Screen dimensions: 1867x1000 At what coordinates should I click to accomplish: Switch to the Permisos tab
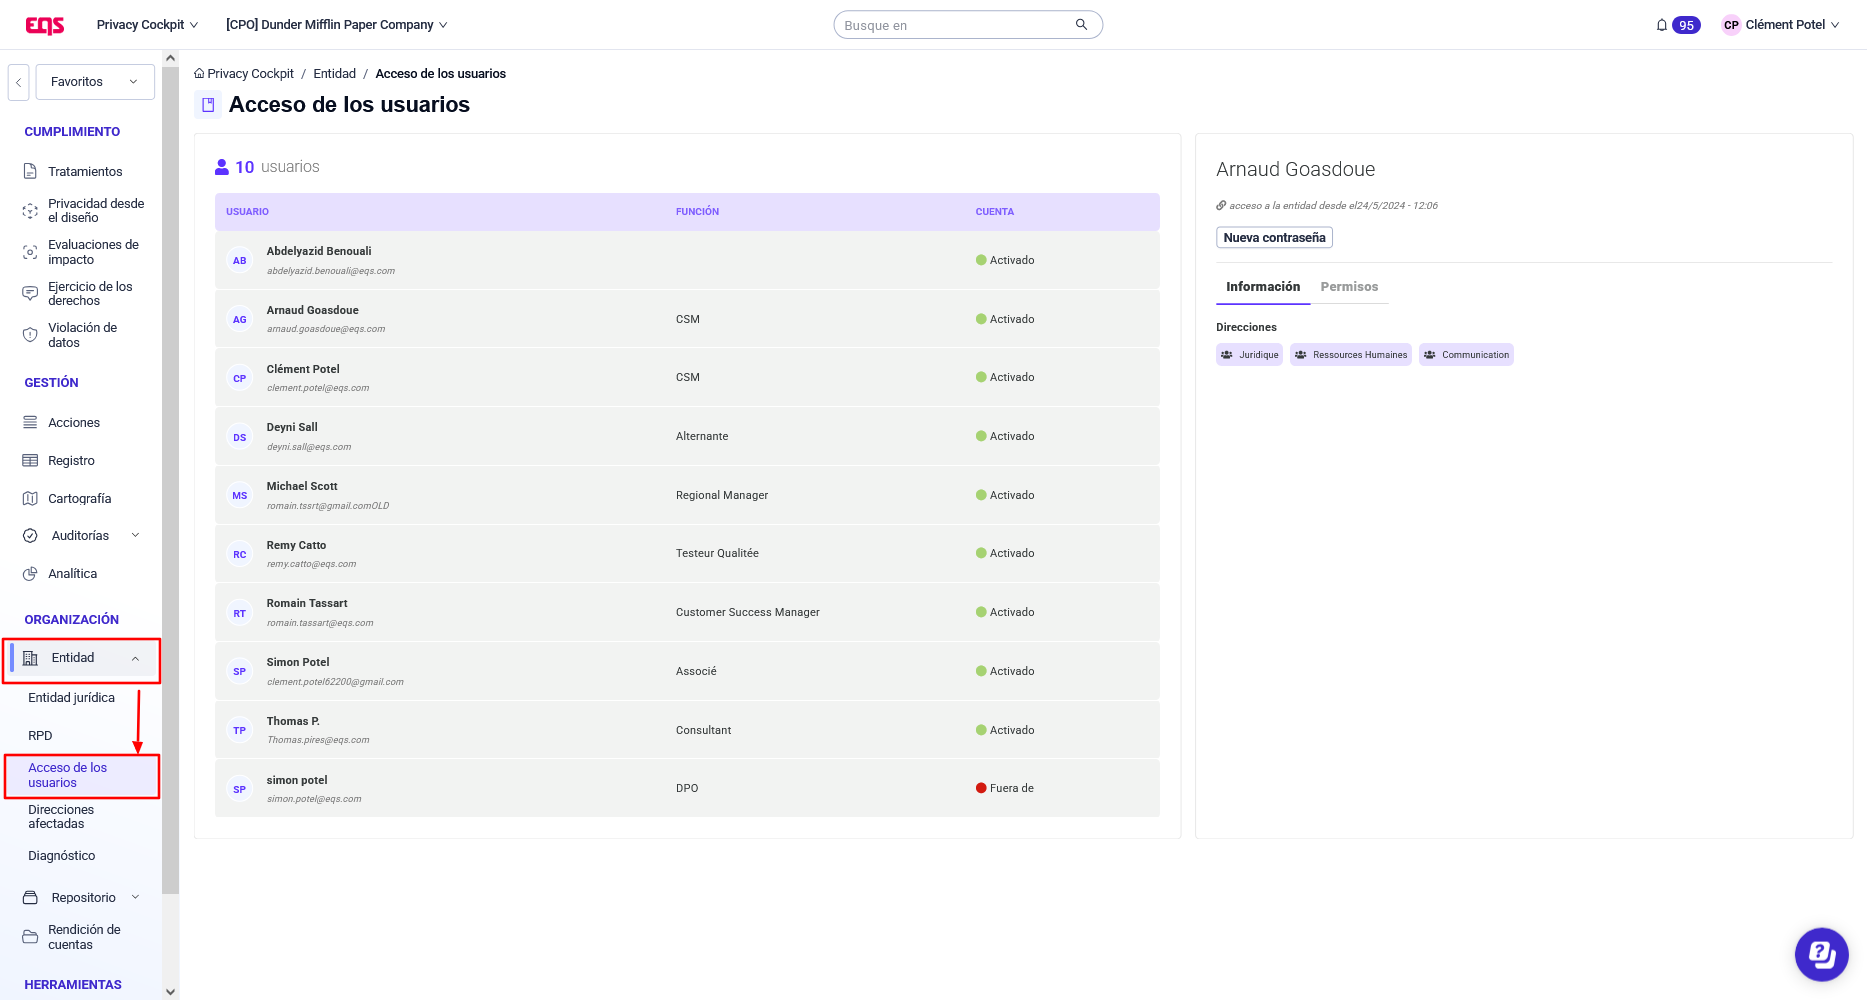coord(1349,287)
